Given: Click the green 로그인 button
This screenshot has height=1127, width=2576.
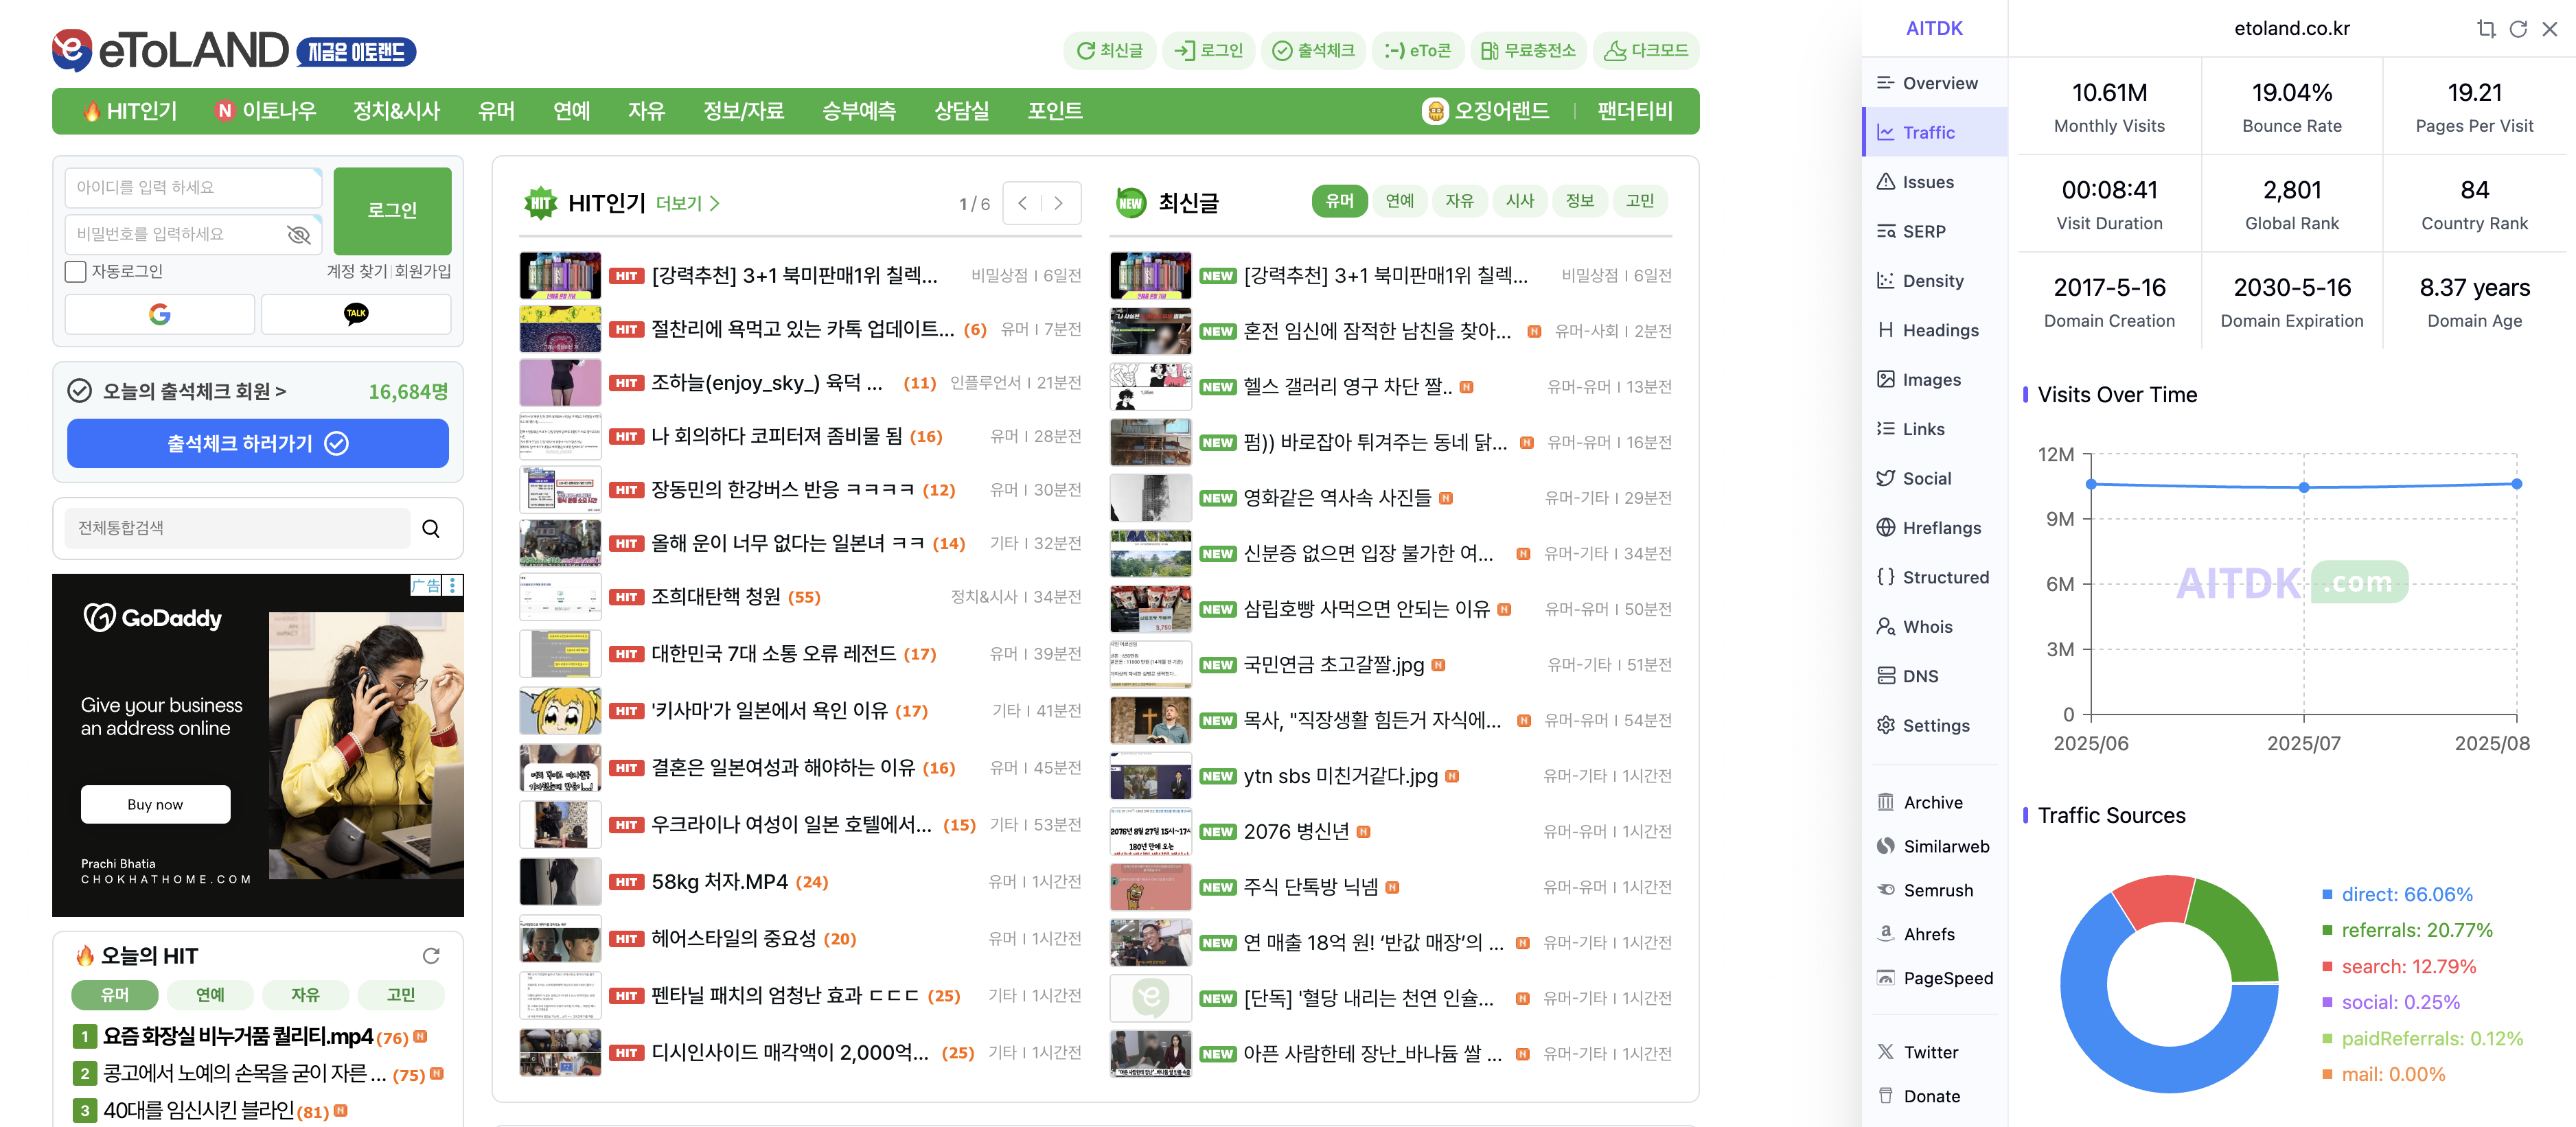Looking at the screenshot, I should (392, 210).
